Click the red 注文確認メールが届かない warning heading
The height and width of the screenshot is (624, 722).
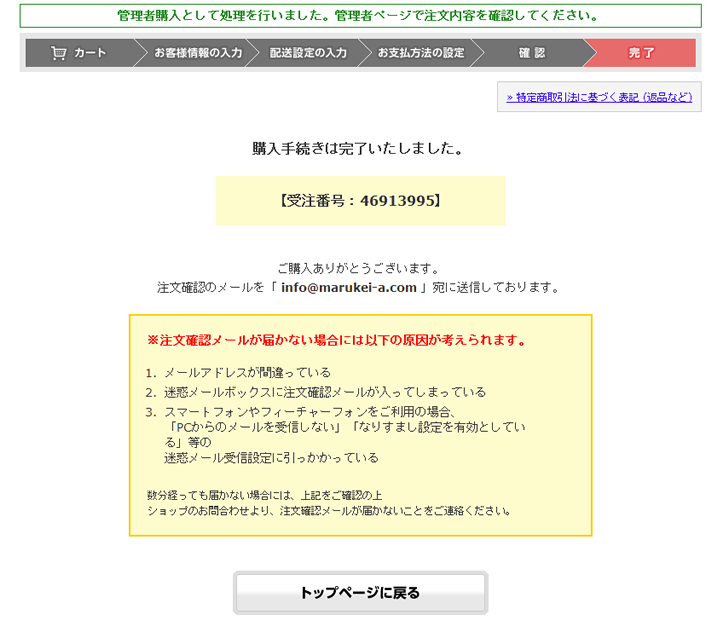[336, 340]
